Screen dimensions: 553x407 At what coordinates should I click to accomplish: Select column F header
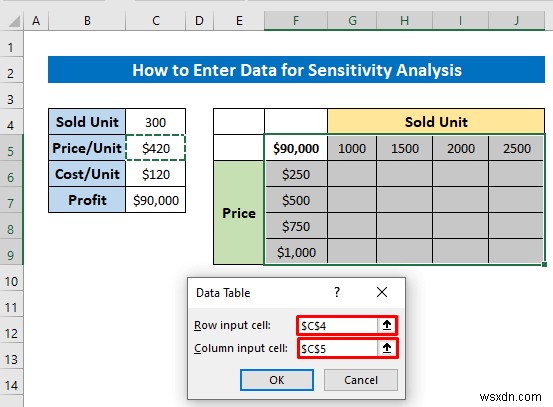pos(296,21)
